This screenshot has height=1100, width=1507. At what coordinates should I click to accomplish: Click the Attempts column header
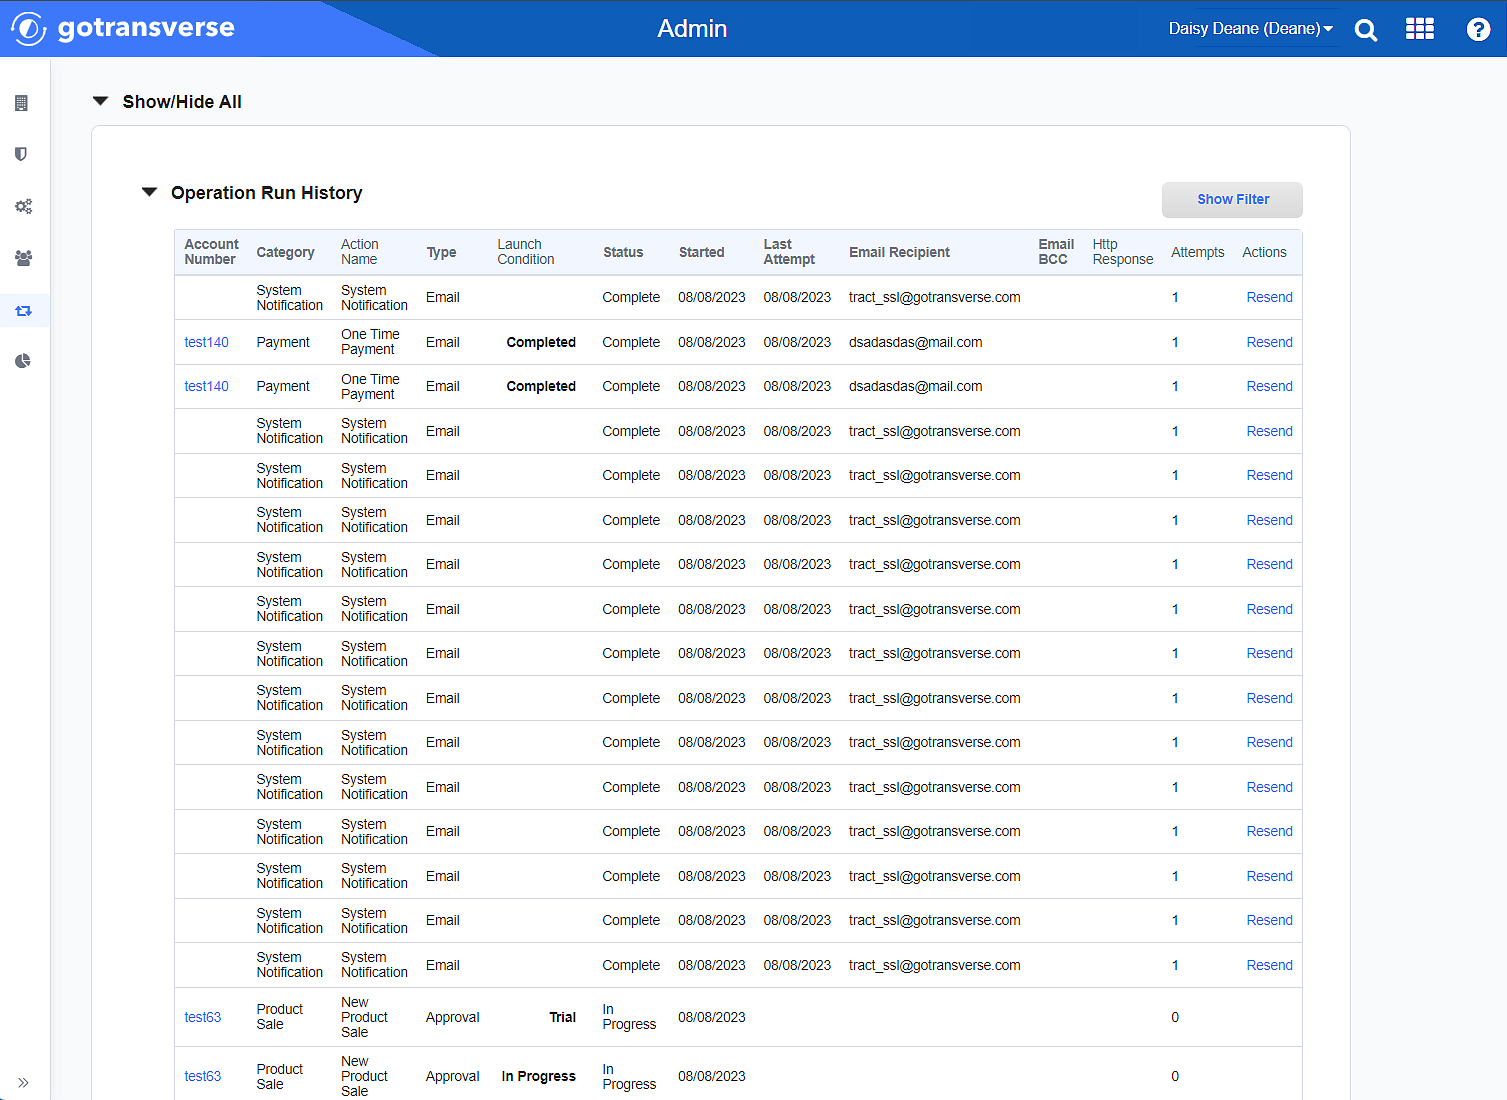[1197, 252]
